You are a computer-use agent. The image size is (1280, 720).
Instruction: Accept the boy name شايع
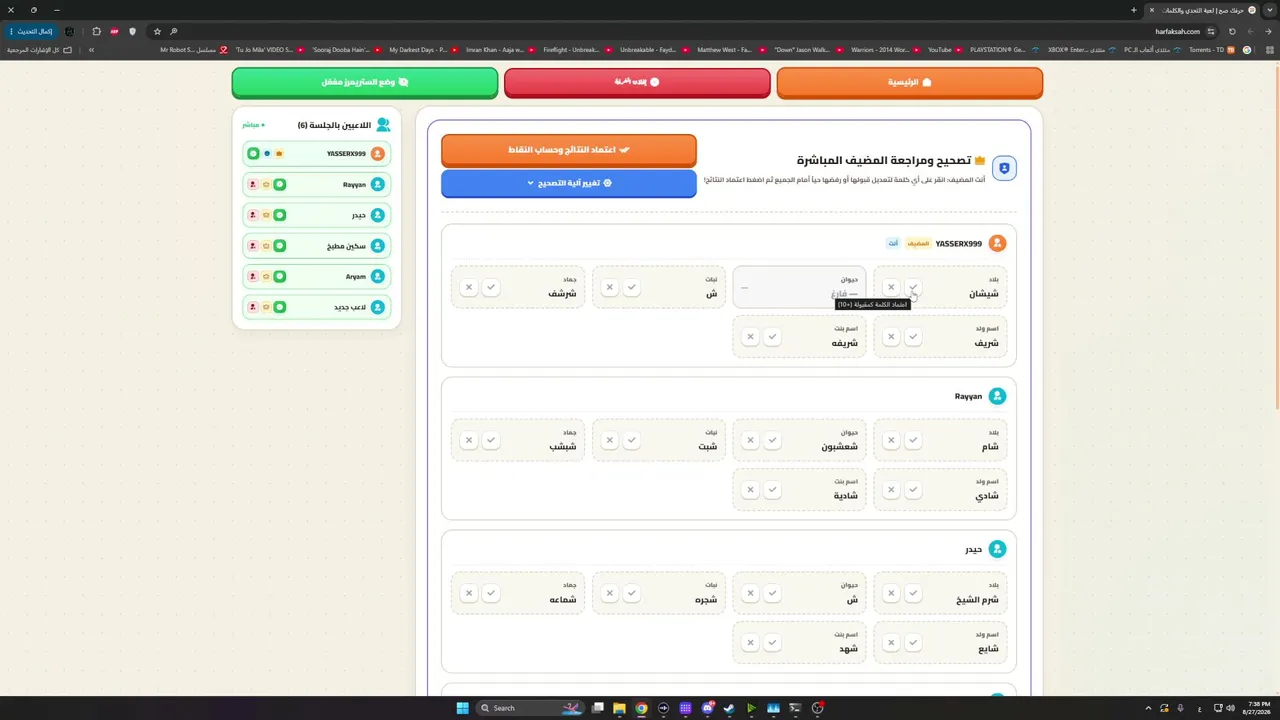tap(913, 642)
